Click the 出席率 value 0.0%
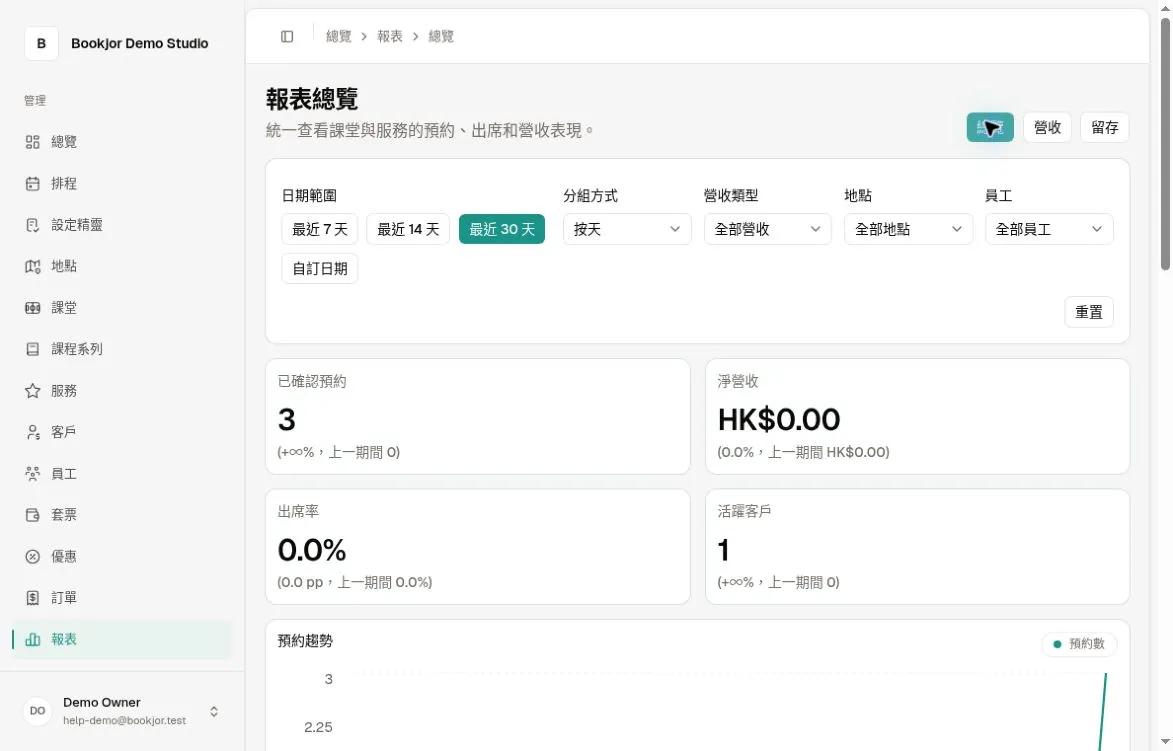1173x751 pixels. point(312,551)
